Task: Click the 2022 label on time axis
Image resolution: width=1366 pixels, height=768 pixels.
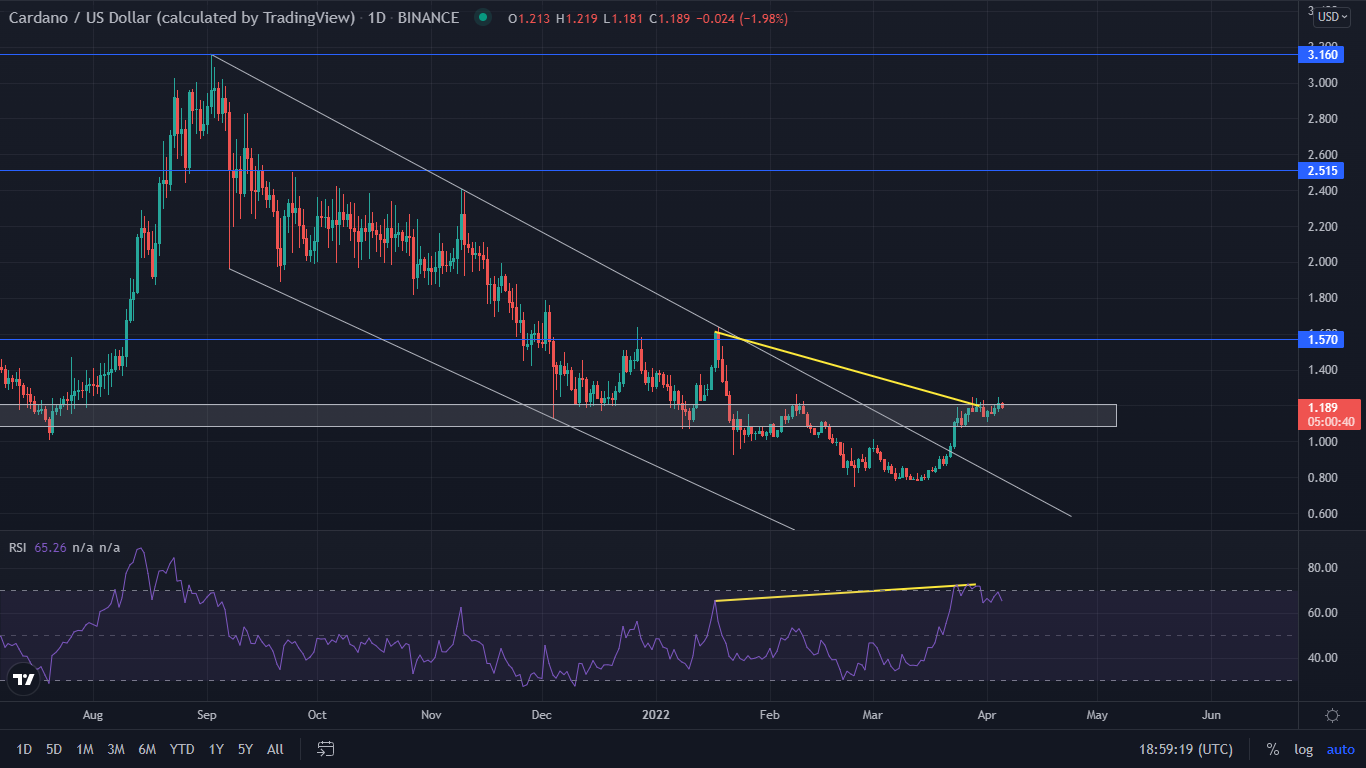Action: tap(656, 715)
